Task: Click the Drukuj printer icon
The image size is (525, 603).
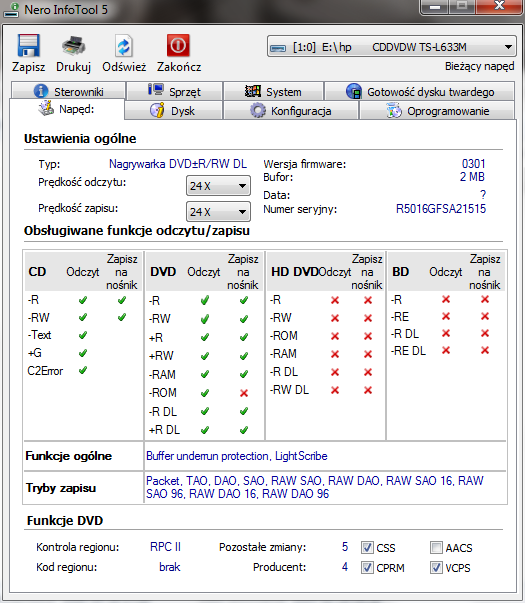Action: click(73, 46)
